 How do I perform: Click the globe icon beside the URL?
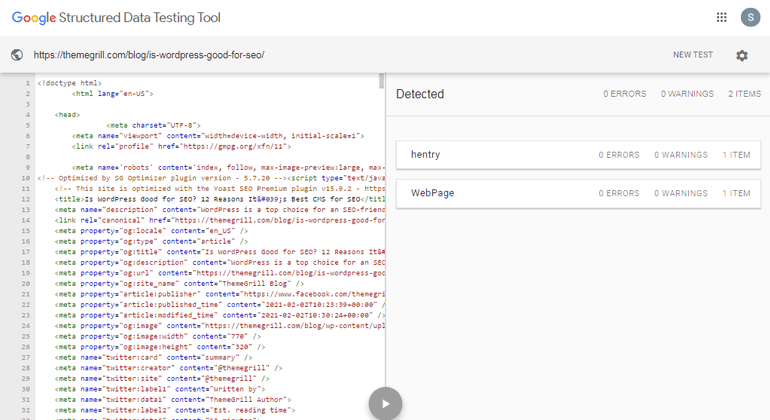17,55
